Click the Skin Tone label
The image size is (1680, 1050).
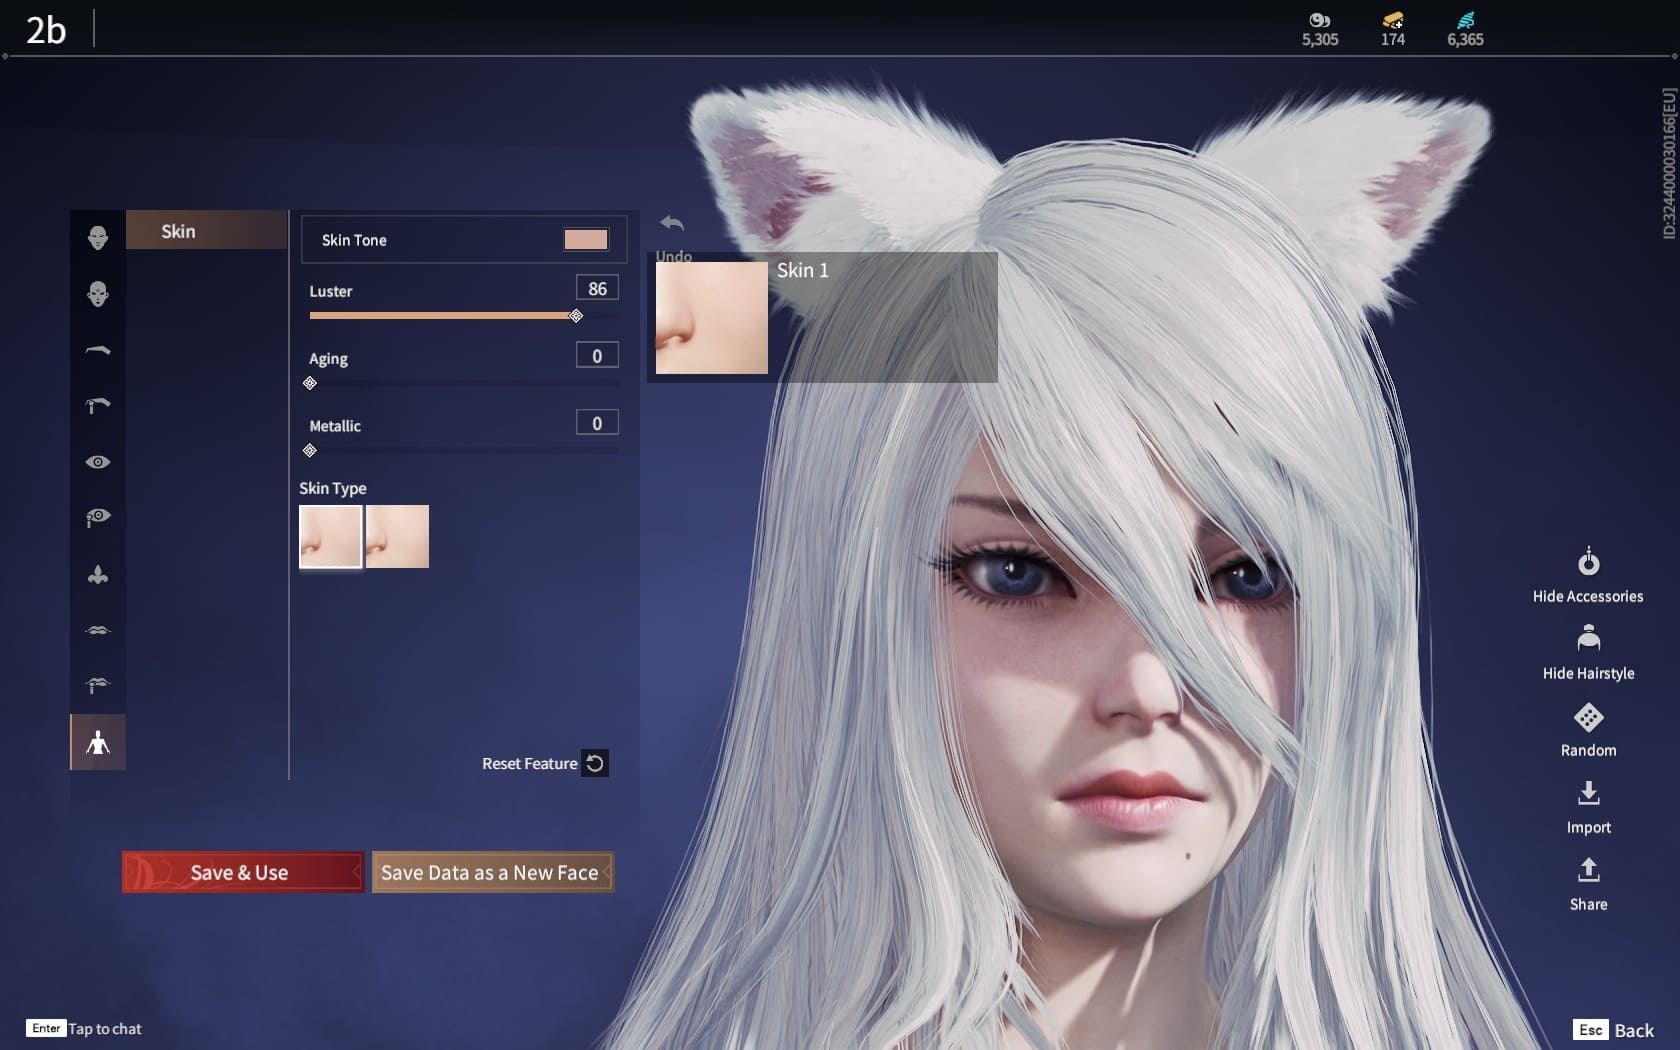tap(354, 240)
